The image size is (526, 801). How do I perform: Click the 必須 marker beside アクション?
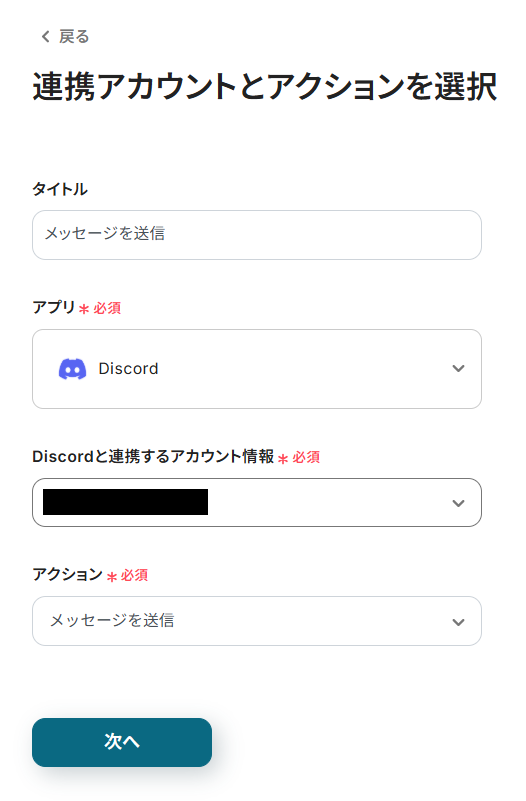pos(134,576)
